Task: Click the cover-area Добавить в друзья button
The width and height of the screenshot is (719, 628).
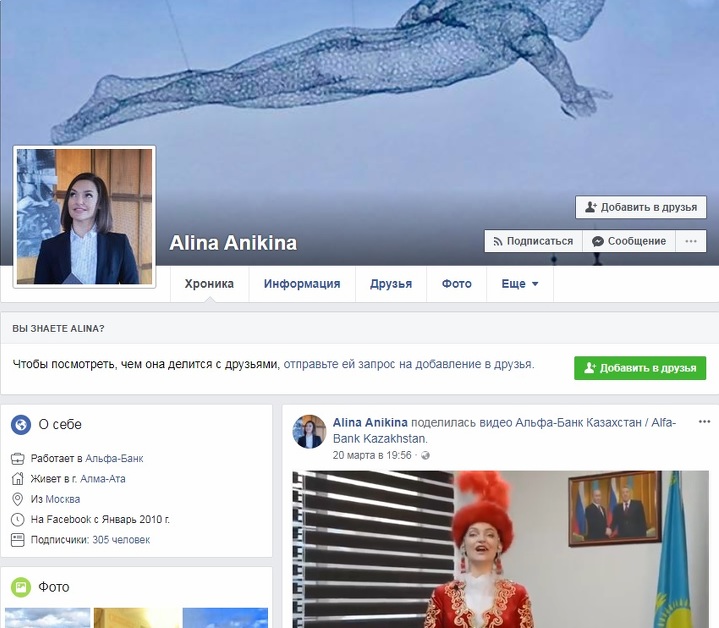Action: (641, 207)
